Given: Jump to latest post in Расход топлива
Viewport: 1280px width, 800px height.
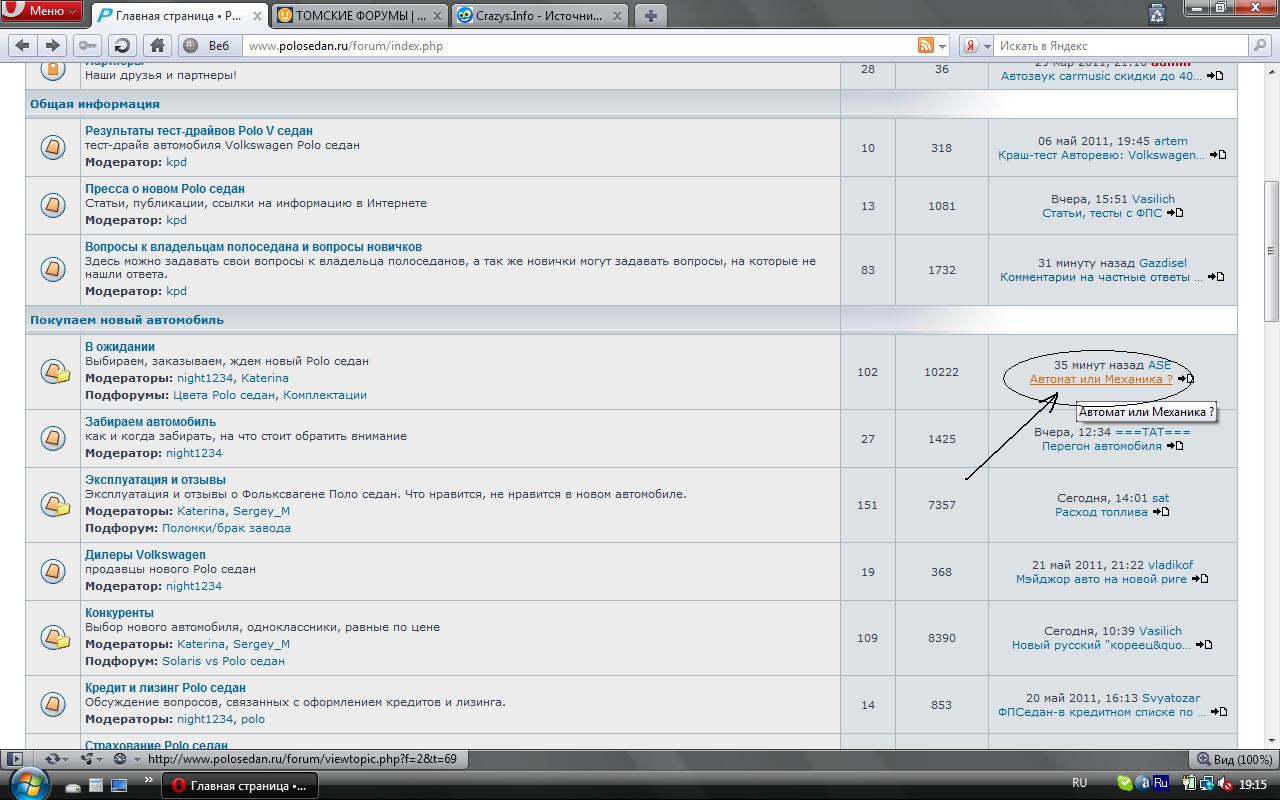Looking at the screenshot, I should [1161, 512].
